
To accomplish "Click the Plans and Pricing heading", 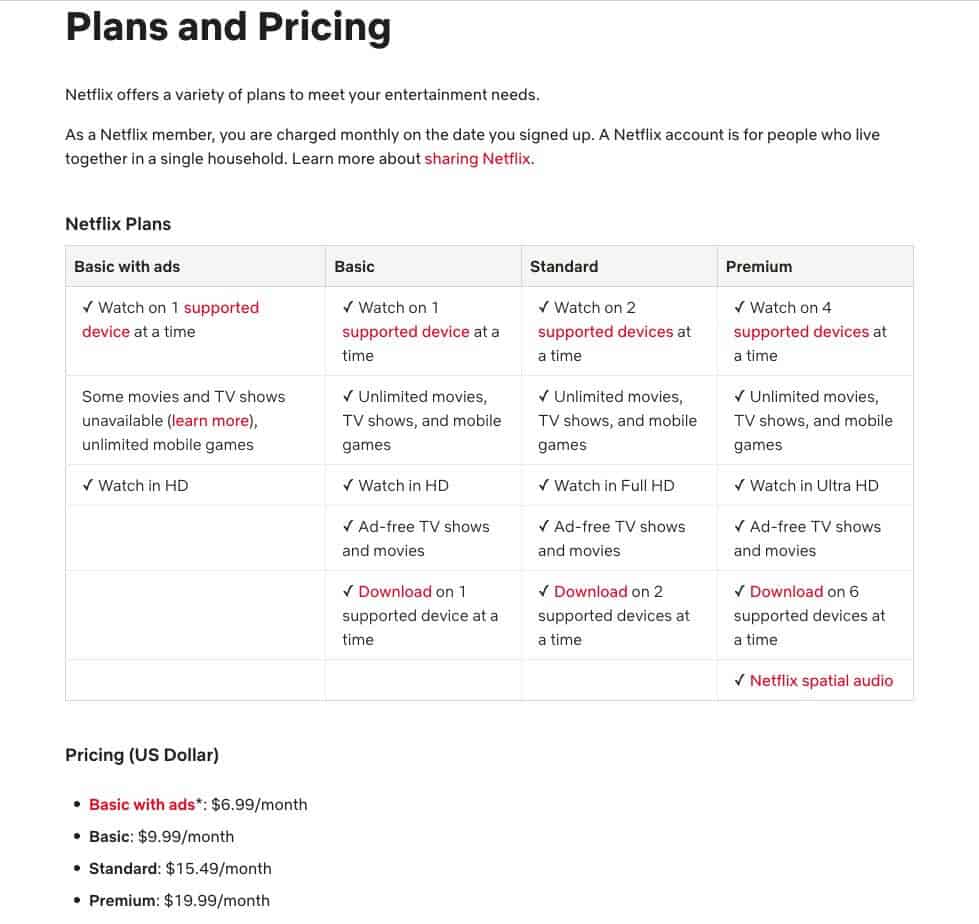I will [x=229, y=27].
